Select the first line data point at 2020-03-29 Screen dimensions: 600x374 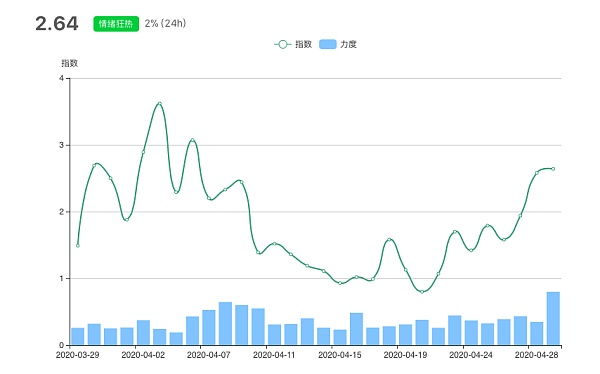point(78,245)
